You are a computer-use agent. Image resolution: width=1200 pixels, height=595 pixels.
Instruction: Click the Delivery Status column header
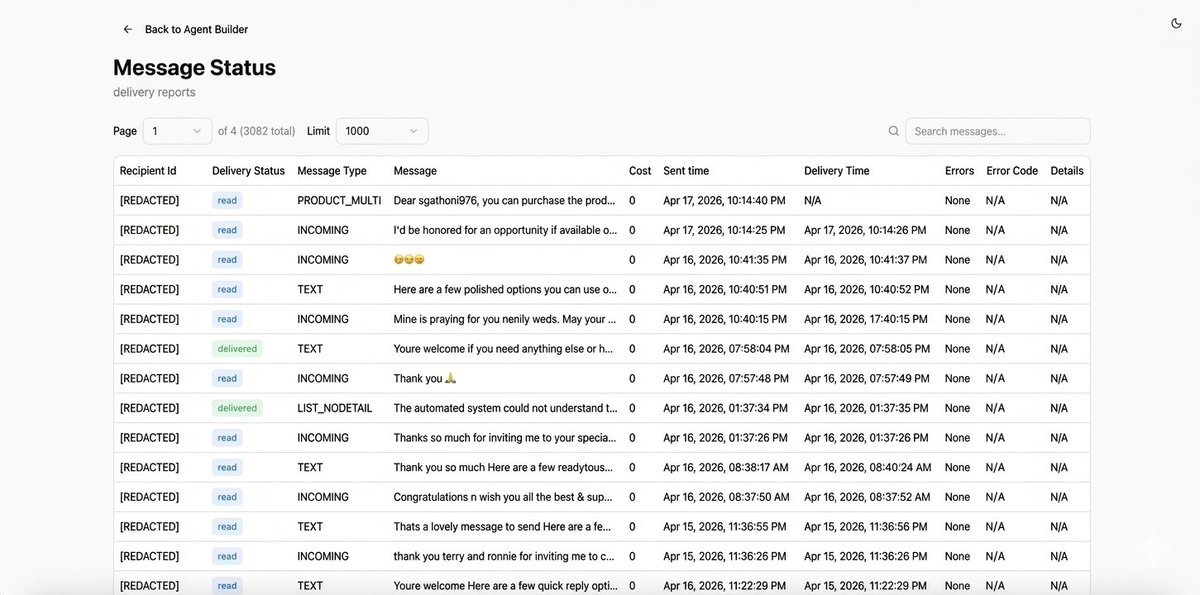[x=248, y=171]
